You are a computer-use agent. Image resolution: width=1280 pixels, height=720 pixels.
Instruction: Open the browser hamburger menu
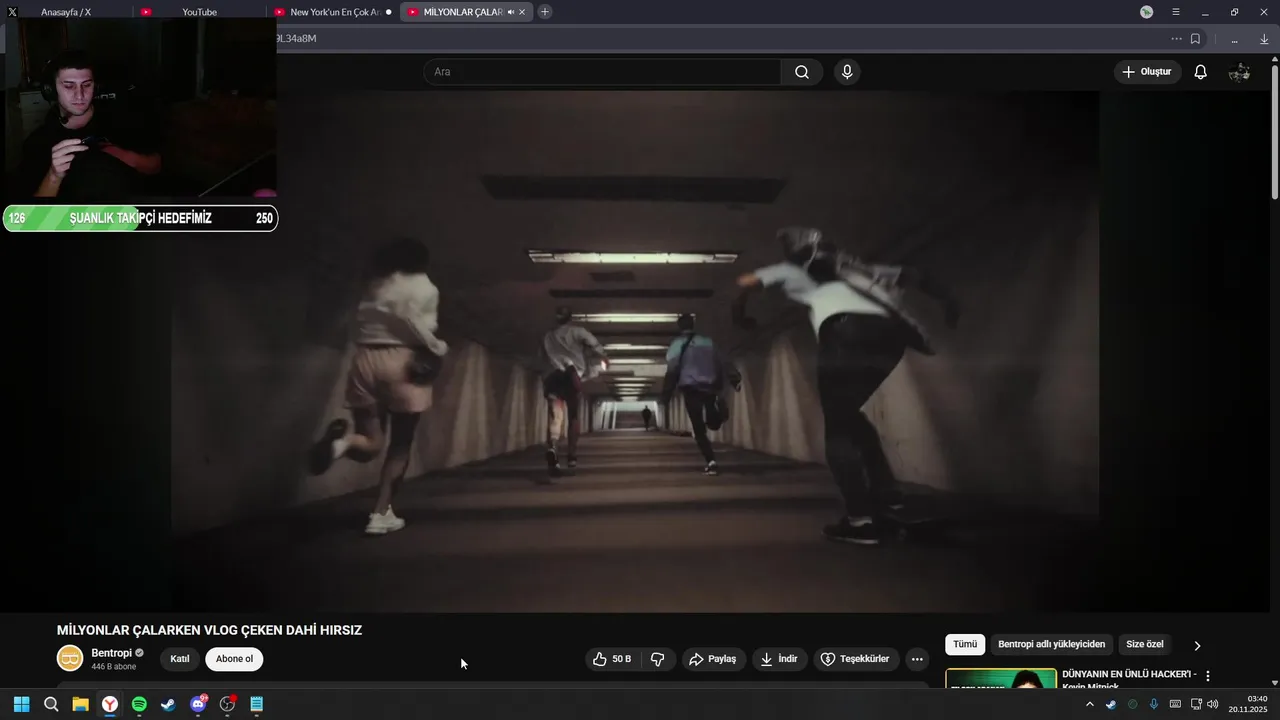click(x=1176, y=12)
